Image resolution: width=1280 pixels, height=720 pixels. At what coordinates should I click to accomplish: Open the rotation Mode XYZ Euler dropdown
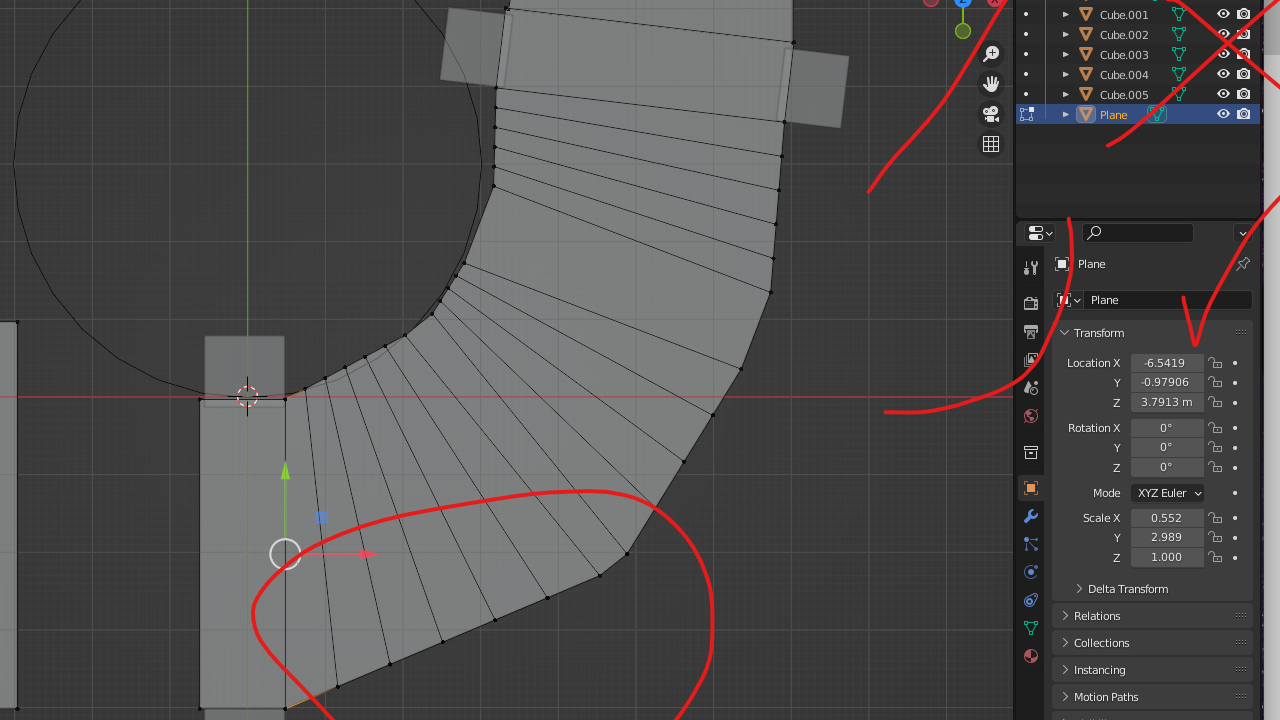tap(1167, 493)
